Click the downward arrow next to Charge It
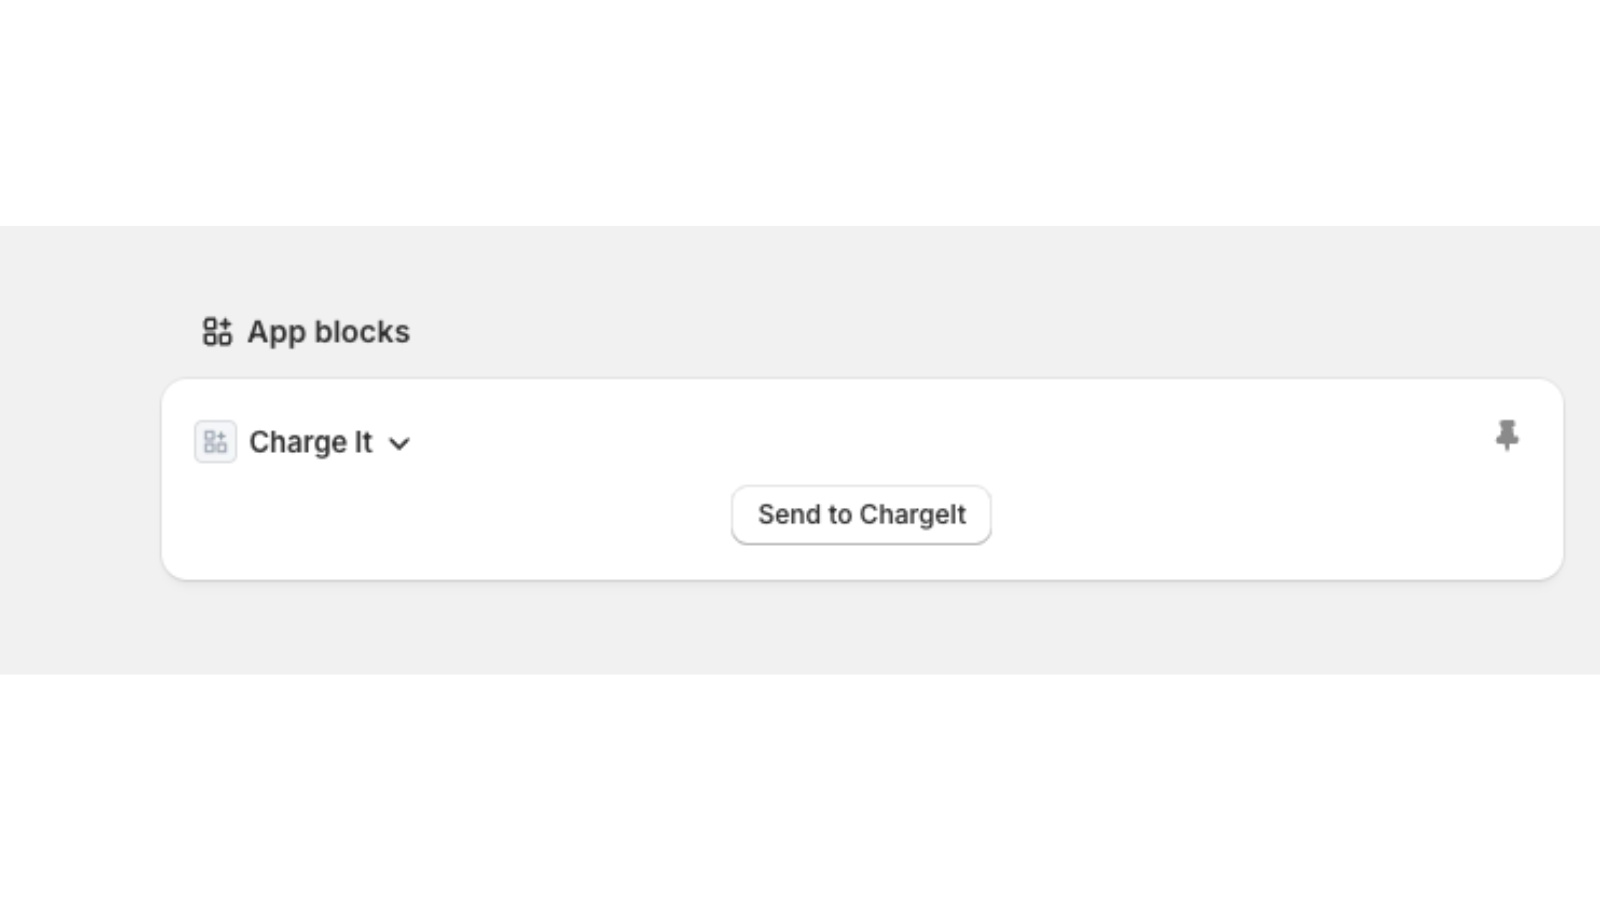 point(399,443)
